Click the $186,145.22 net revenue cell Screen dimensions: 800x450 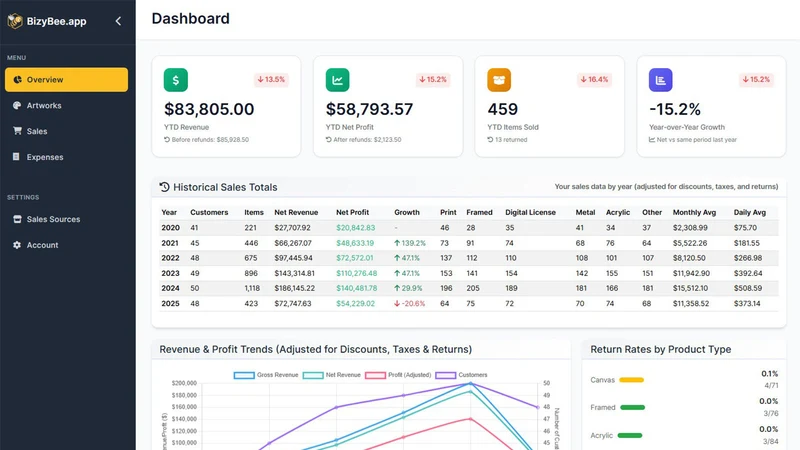click(294, 288)
